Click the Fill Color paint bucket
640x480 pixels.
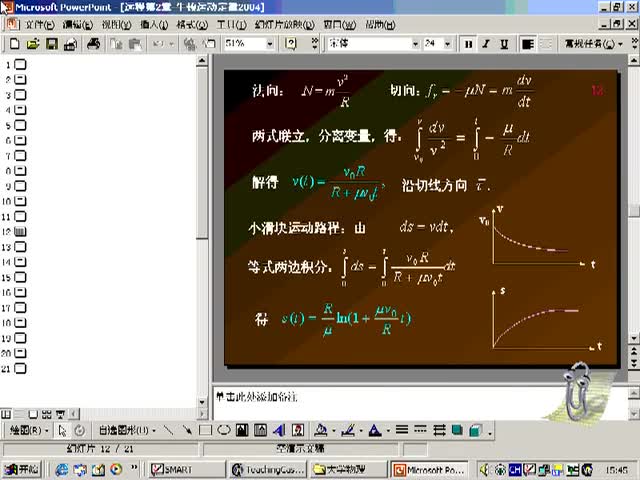pyautogui.click(x=321, y=430)
